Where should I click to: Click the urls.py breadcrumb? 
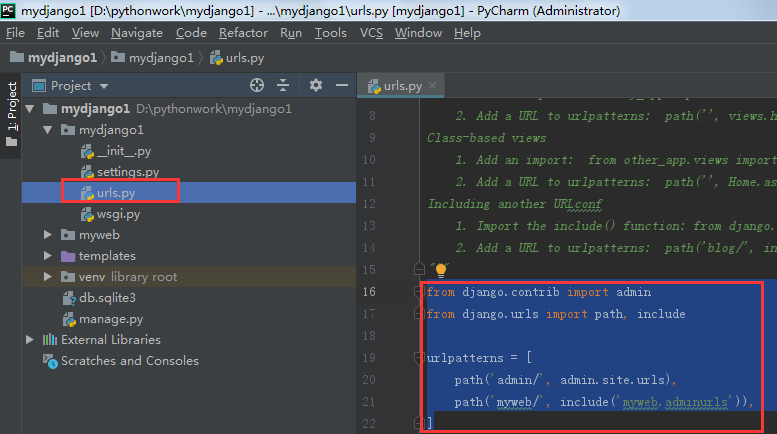point(237,58)
